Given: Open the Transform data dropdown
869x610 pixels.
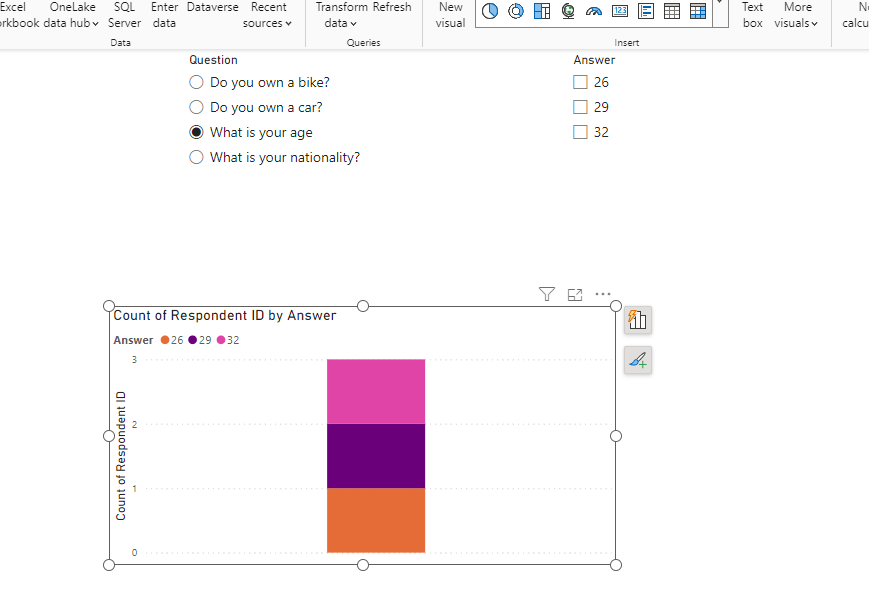Looking at the screenshot, I should click(341, 15).
